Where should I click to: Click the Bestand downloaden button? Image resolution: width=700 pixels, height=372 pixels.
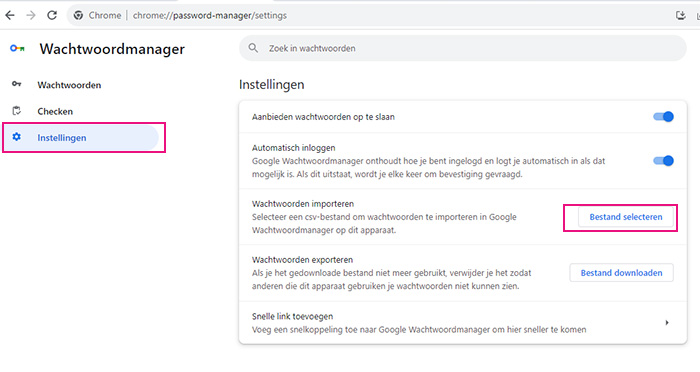(621, 273)
